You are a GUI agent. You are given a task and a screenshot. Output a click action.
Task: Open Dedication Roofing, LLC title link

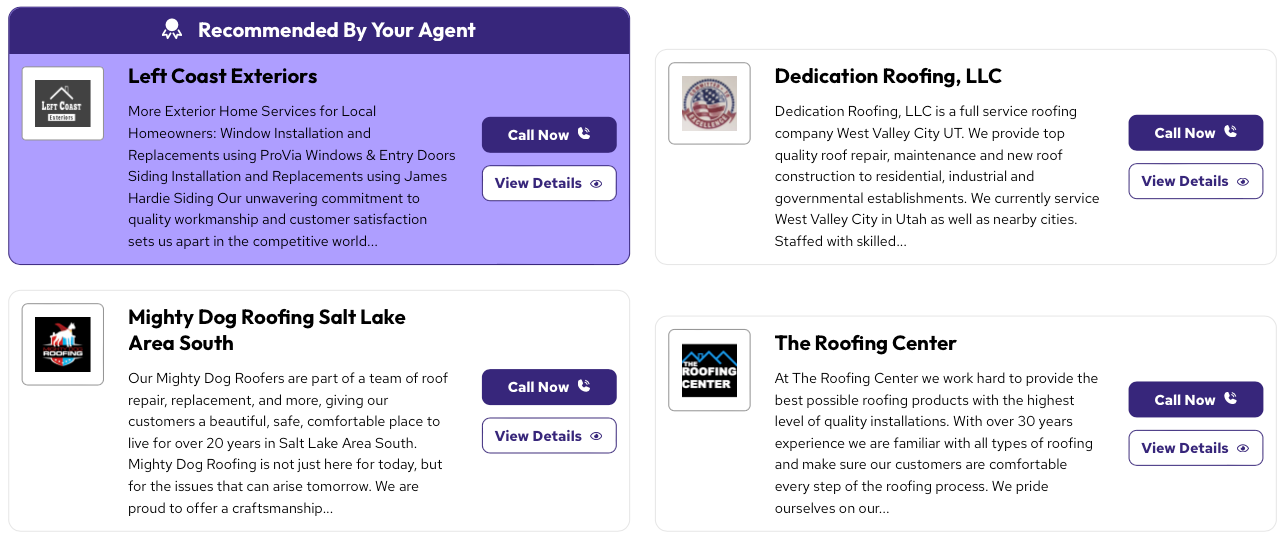pyautogui.click(x=887, y=76)
